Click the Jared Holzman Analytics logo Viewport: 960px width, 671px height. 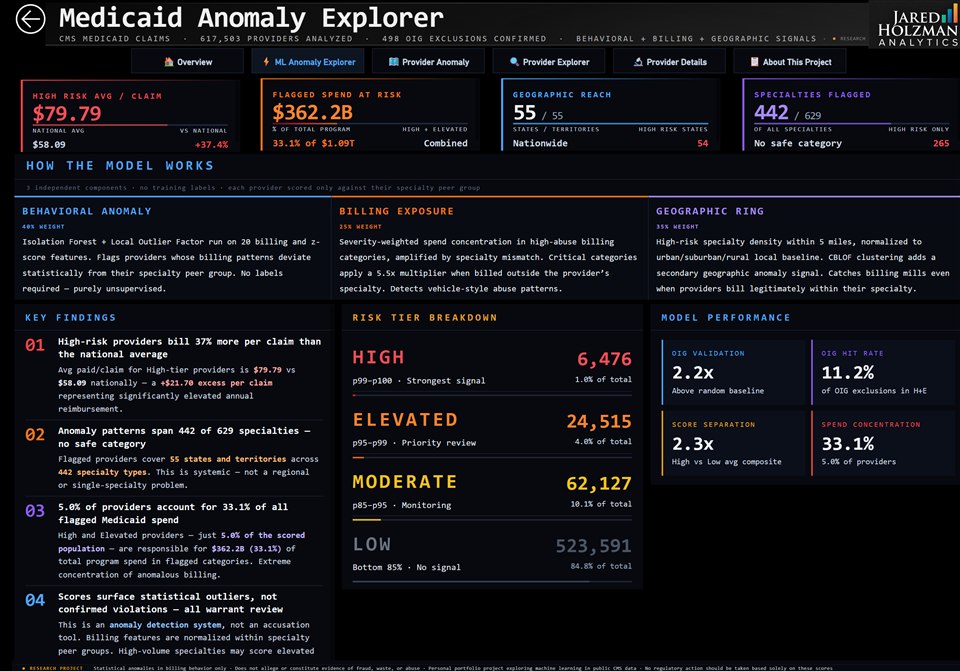coord(917,28)
